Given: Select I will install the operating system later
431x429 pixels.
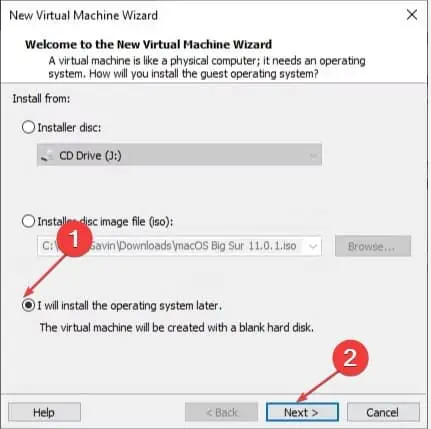Looking at the screenshot, I should tap(28, 305).
